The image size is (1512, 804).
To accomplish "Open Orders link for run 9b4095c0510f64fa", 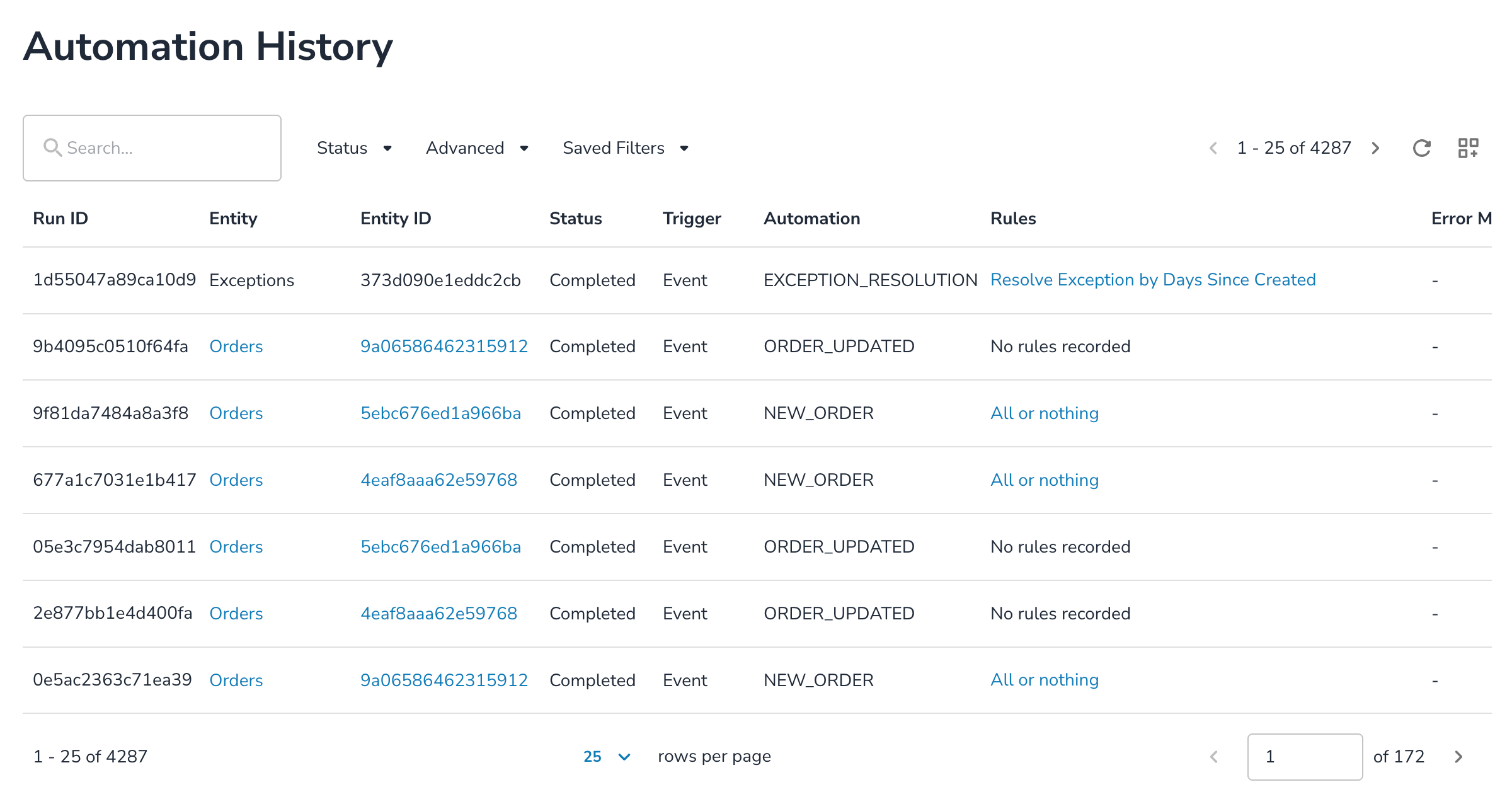I will (236, 347).
